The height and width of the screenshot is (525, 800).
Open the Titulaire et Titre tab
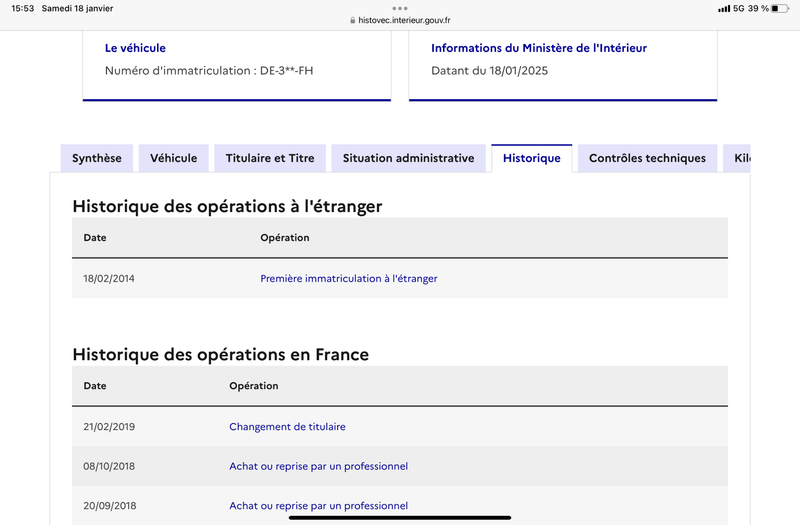270,158
